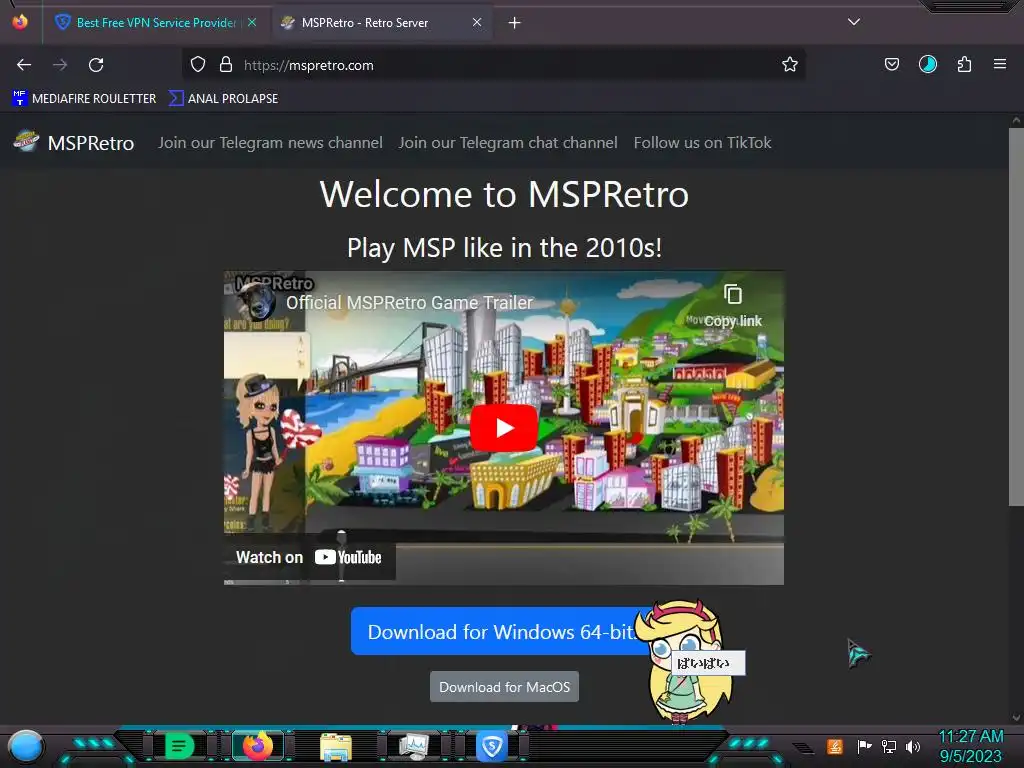
Task: Click Download for Windows 64-bit button
Action: pos(501,632)
